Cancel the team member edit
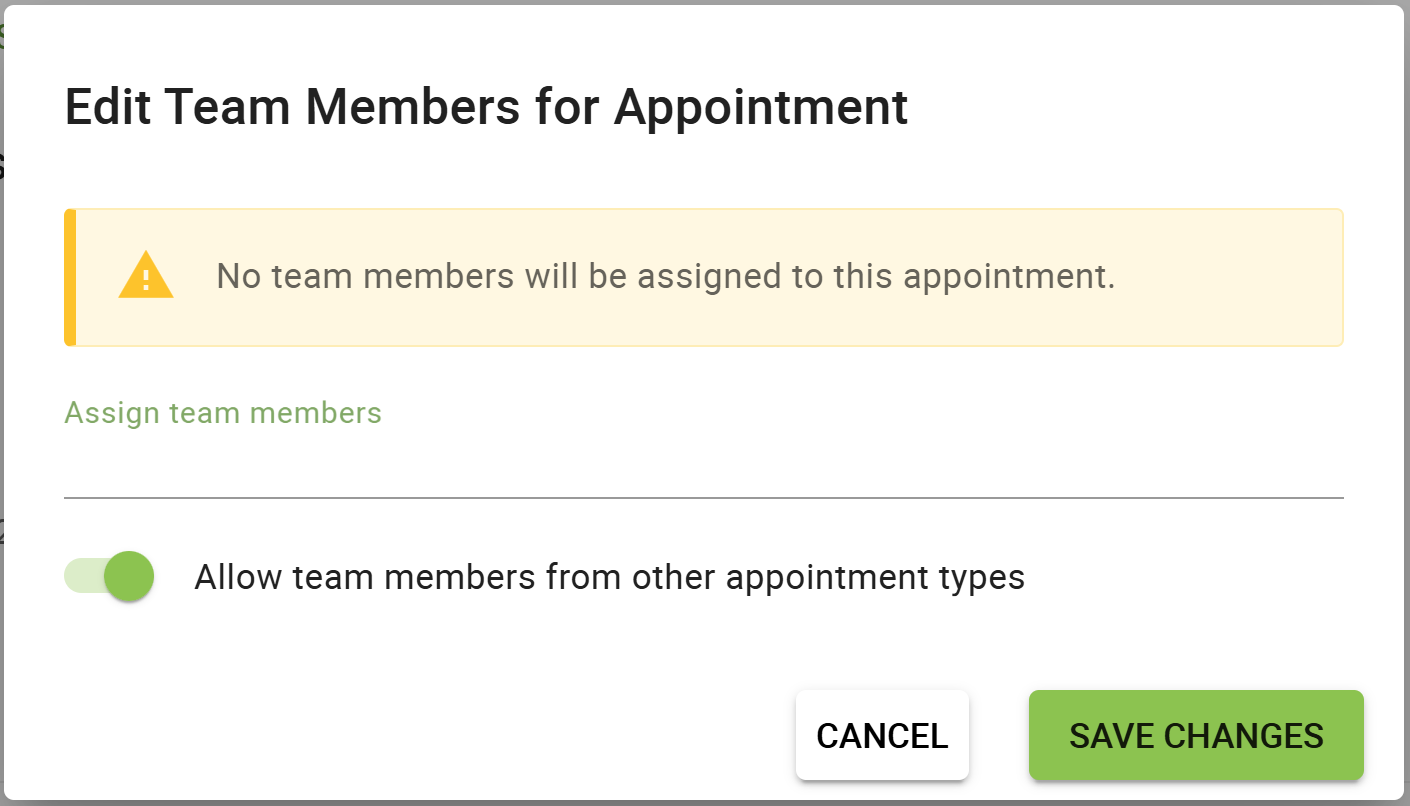Screen dimensions: 1410x806 pyautogui.click(x=881, y=735)
